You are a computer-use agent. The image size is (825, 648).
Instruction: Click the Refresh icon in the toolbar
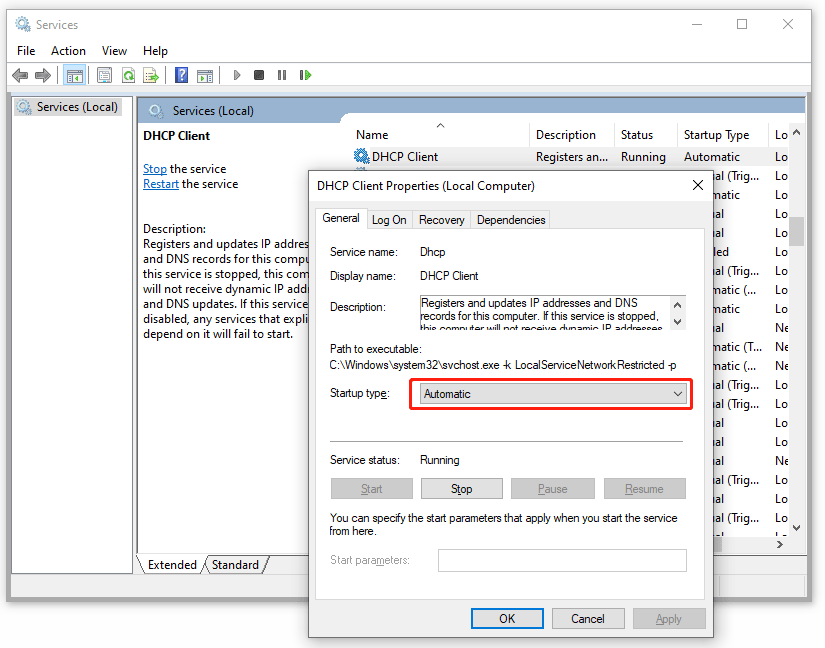point(128,75)
